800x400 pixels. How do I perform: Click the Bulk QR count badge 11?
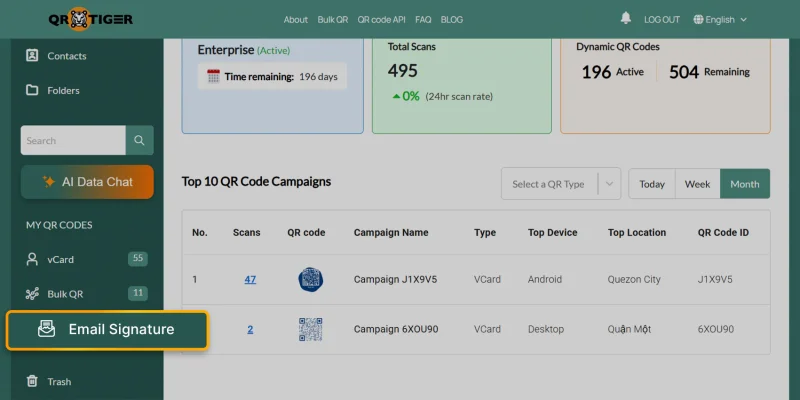[x=138, y=293]
